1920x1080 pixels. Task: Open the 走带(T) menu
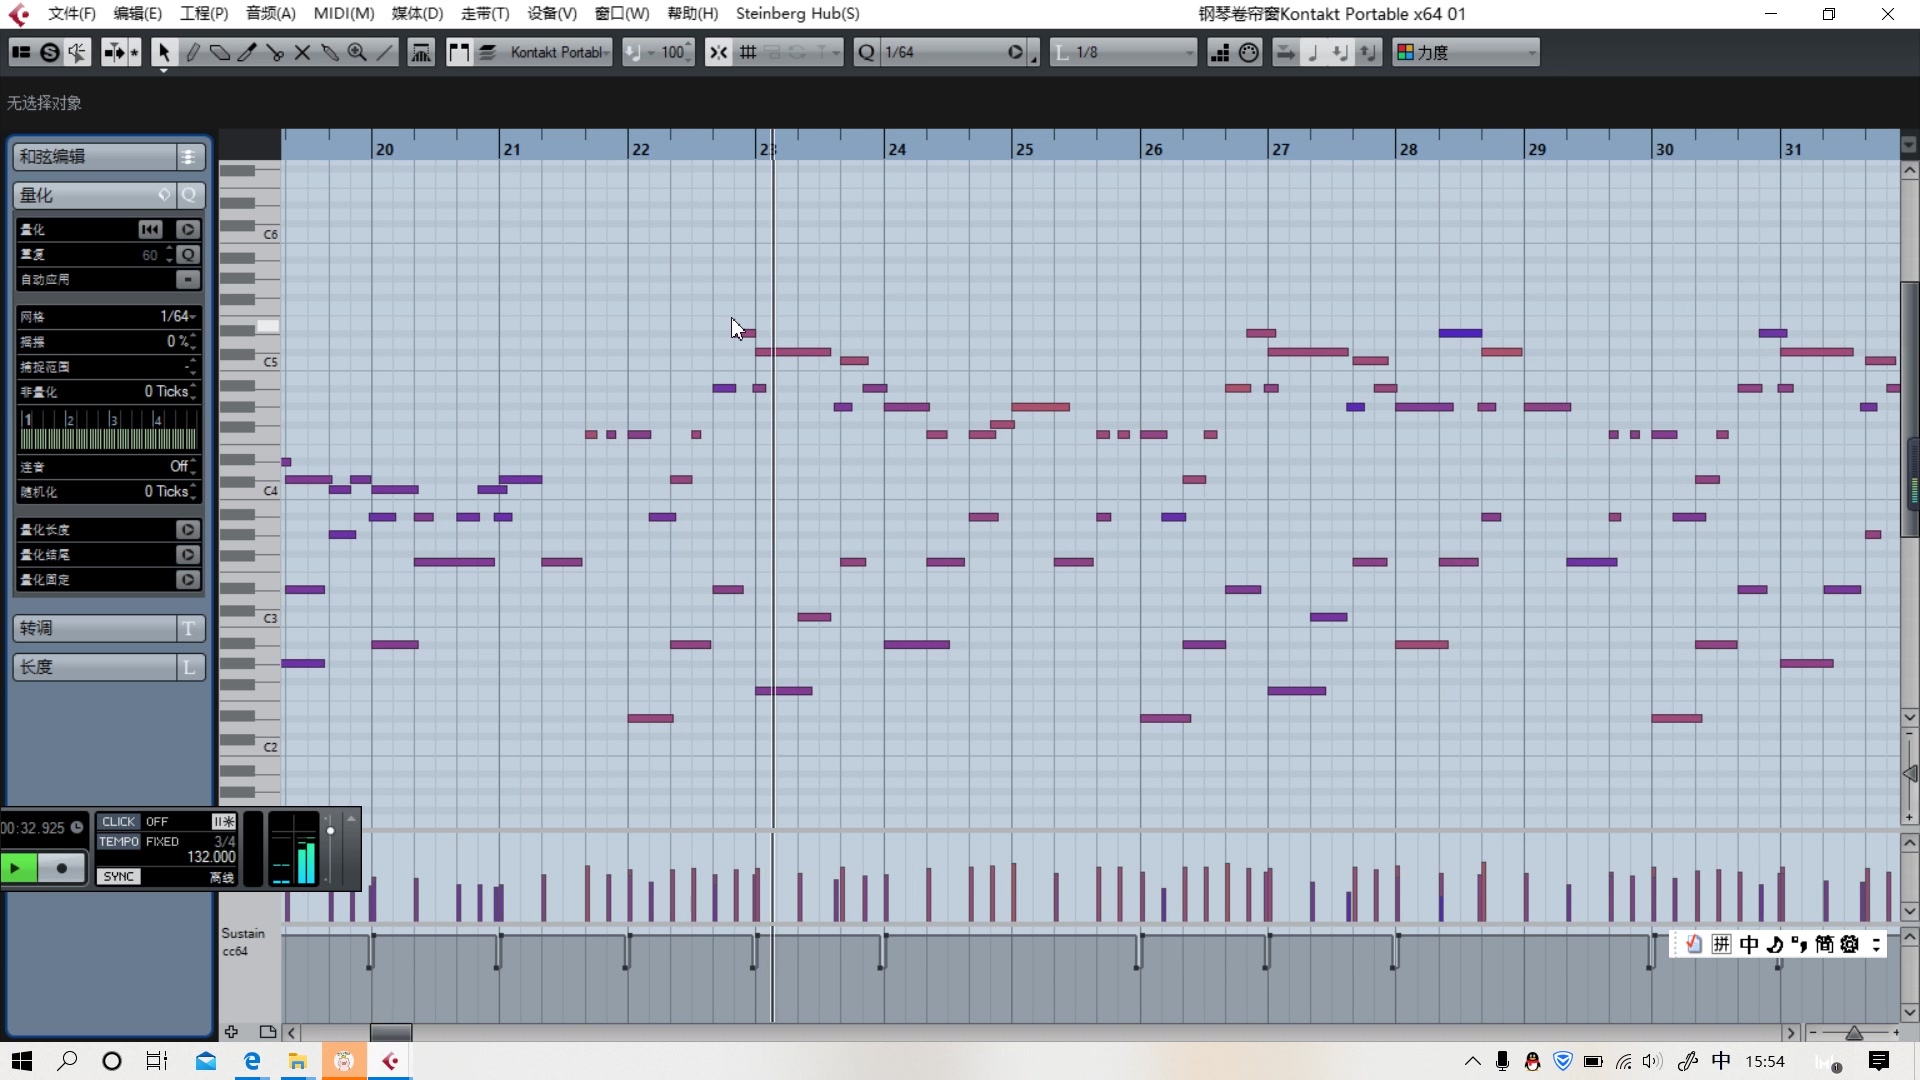(x=485, y=13)
